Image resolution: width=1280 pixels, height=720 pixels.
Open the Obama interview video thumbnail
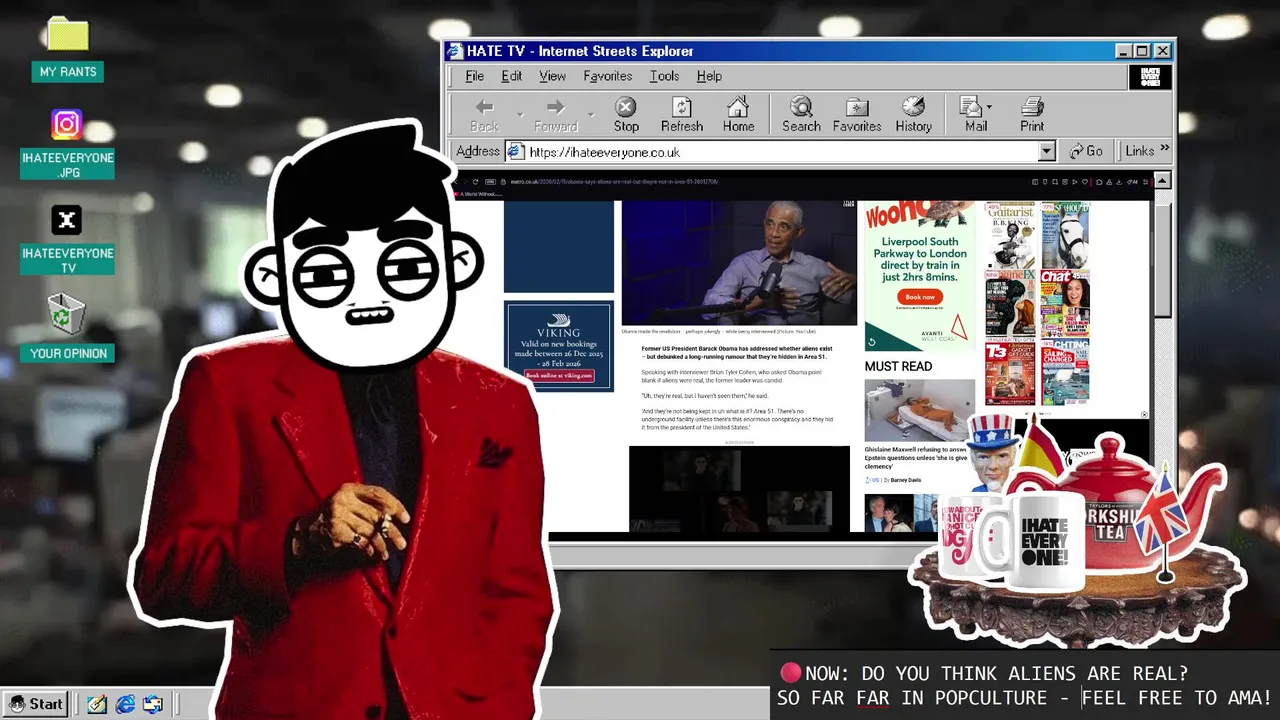(739, 262)
